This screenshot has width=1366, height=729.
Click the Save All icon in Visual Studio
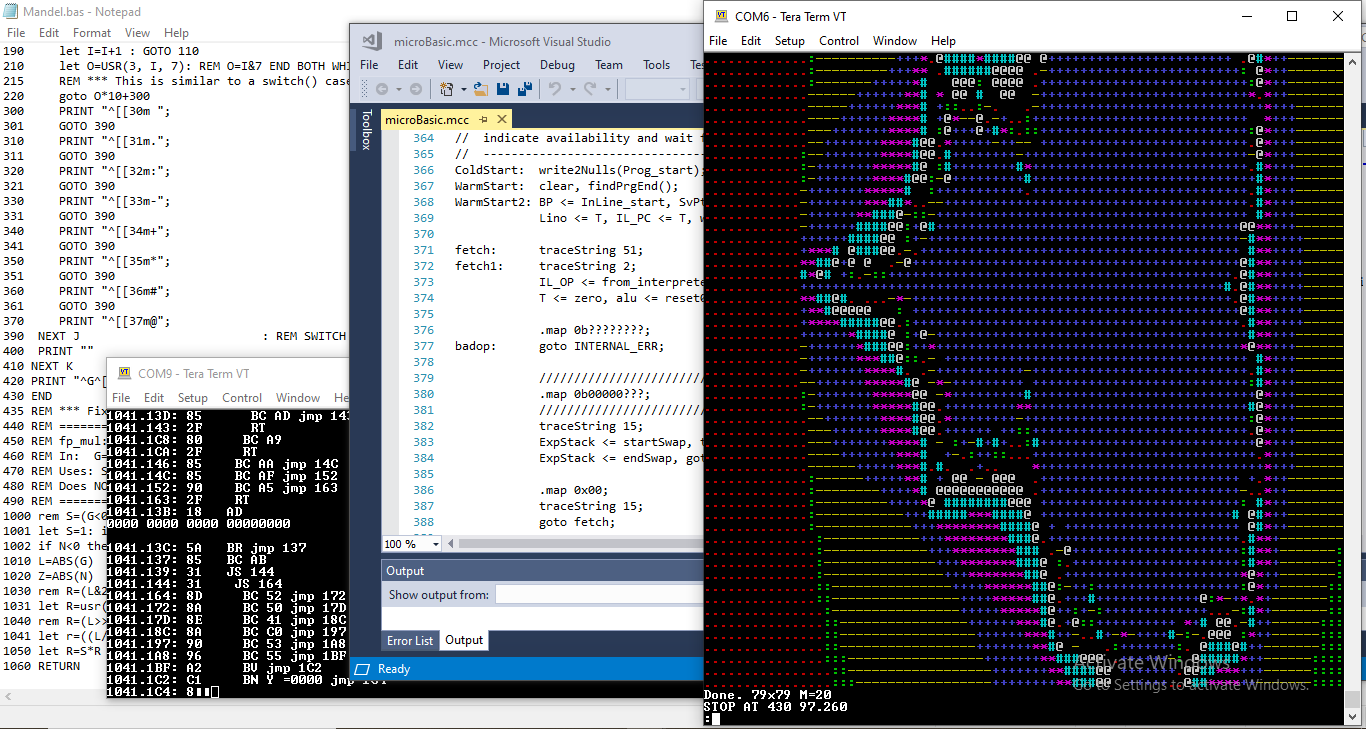point(525,89)
